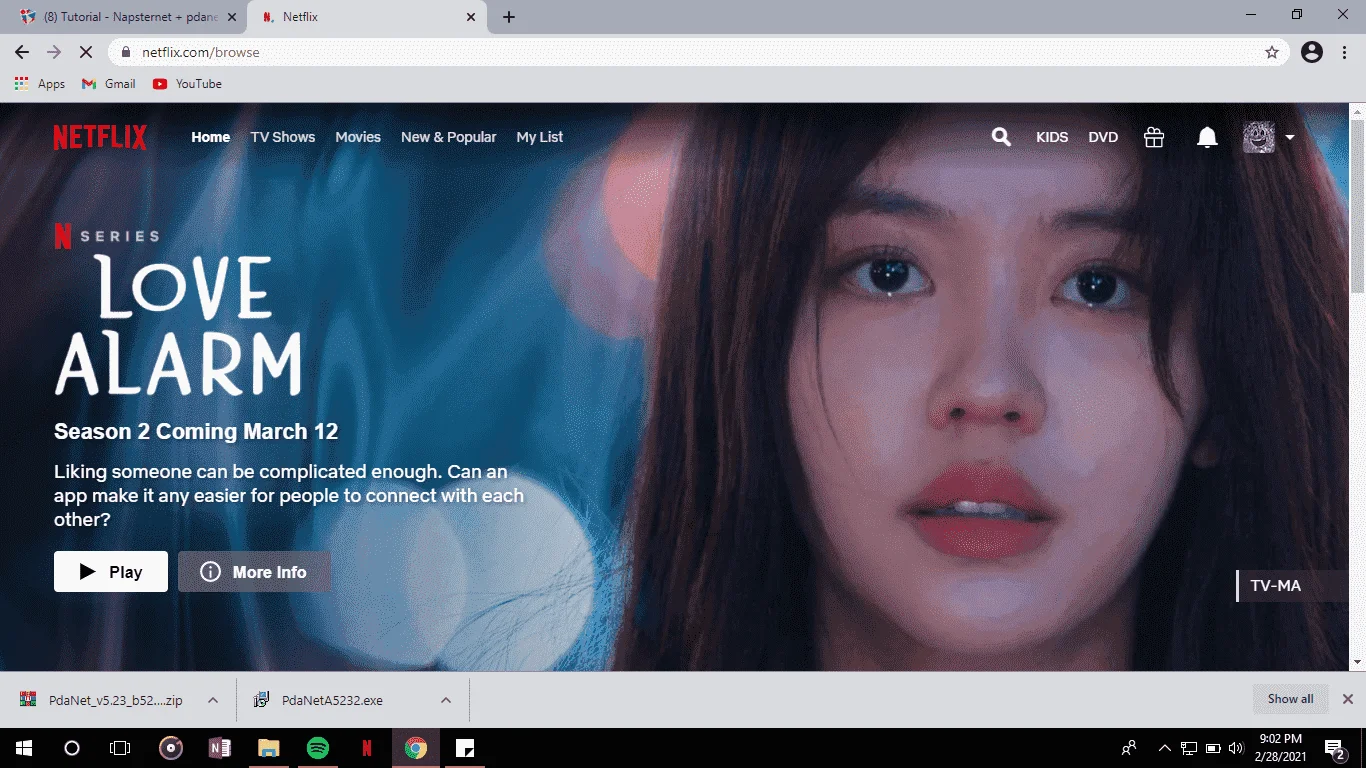Open Windows Task View
This screenshot has height=768, width=1366.
tap(120, 748)
